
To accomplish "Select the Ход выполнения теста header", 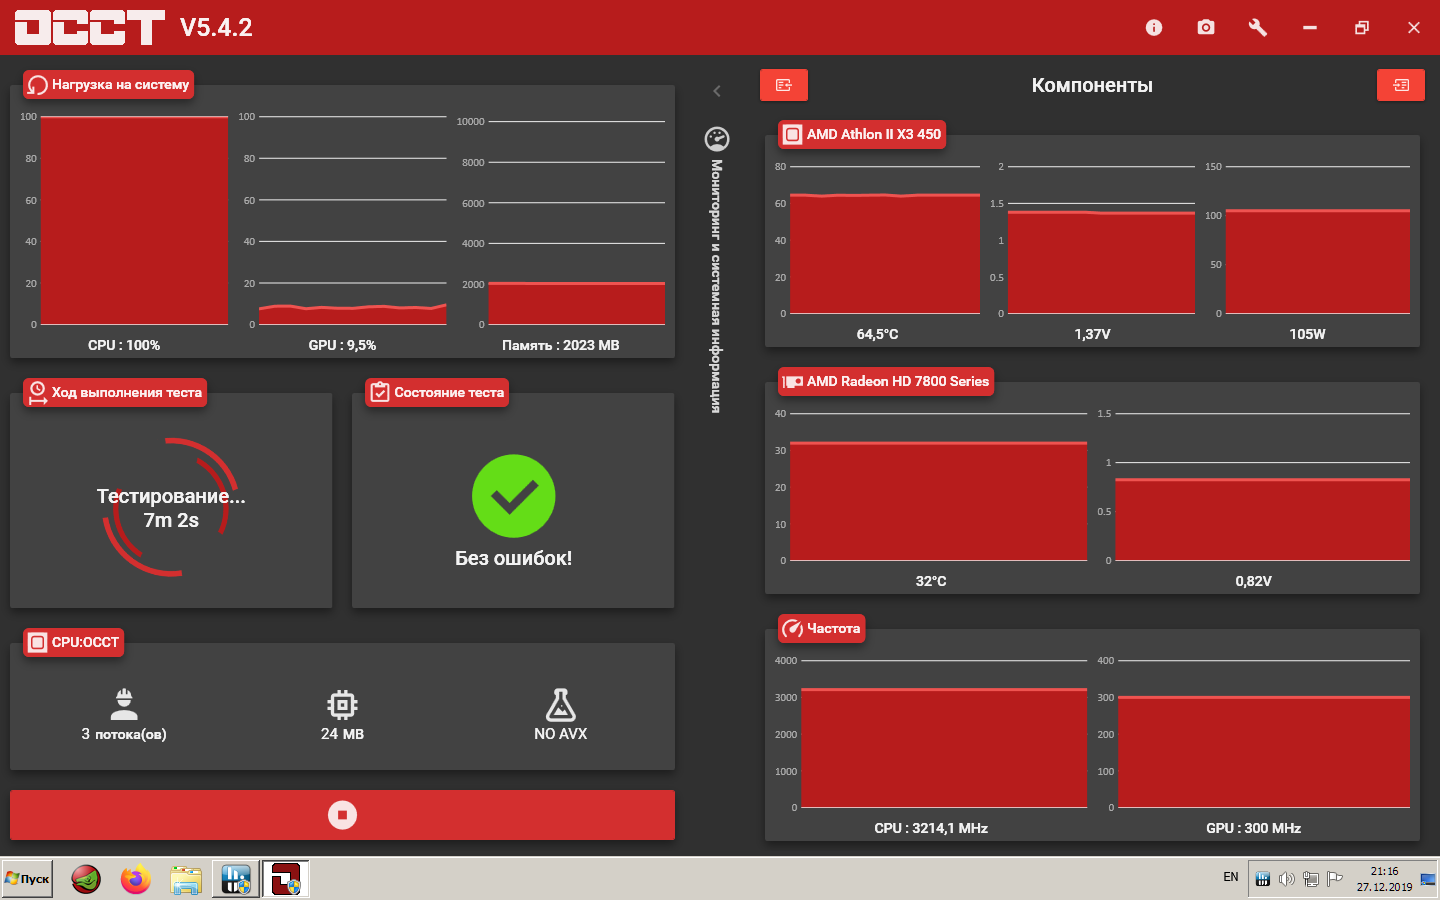I will (x=115, y=393).
